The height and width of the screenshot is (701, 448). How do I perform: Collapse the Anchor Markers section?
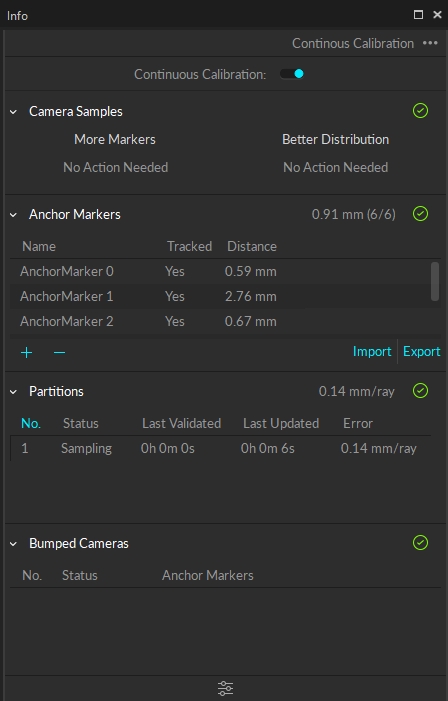click(13, 215)
